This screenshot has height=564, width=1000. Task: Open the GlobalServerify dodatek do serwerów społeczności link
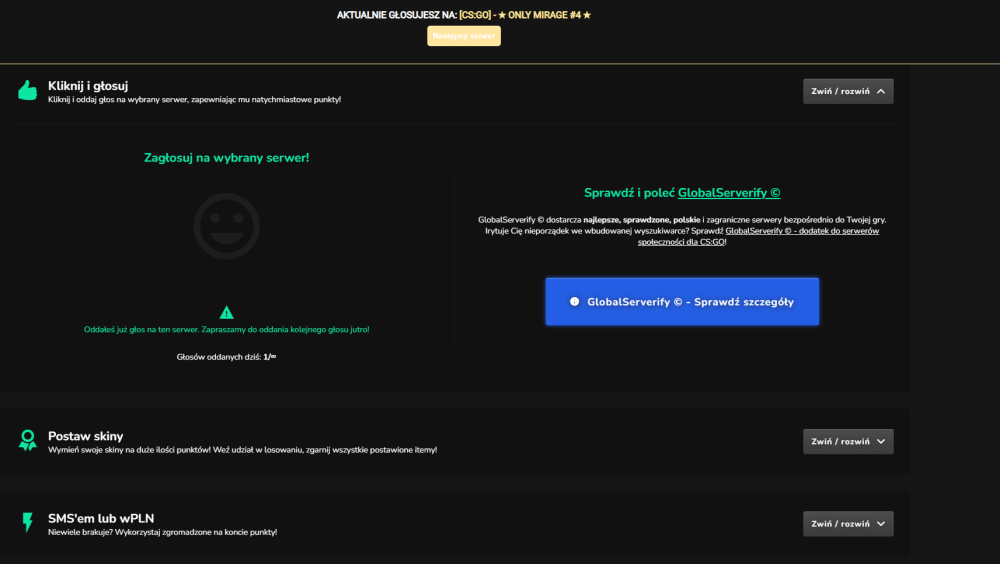(x=758, y=236)
